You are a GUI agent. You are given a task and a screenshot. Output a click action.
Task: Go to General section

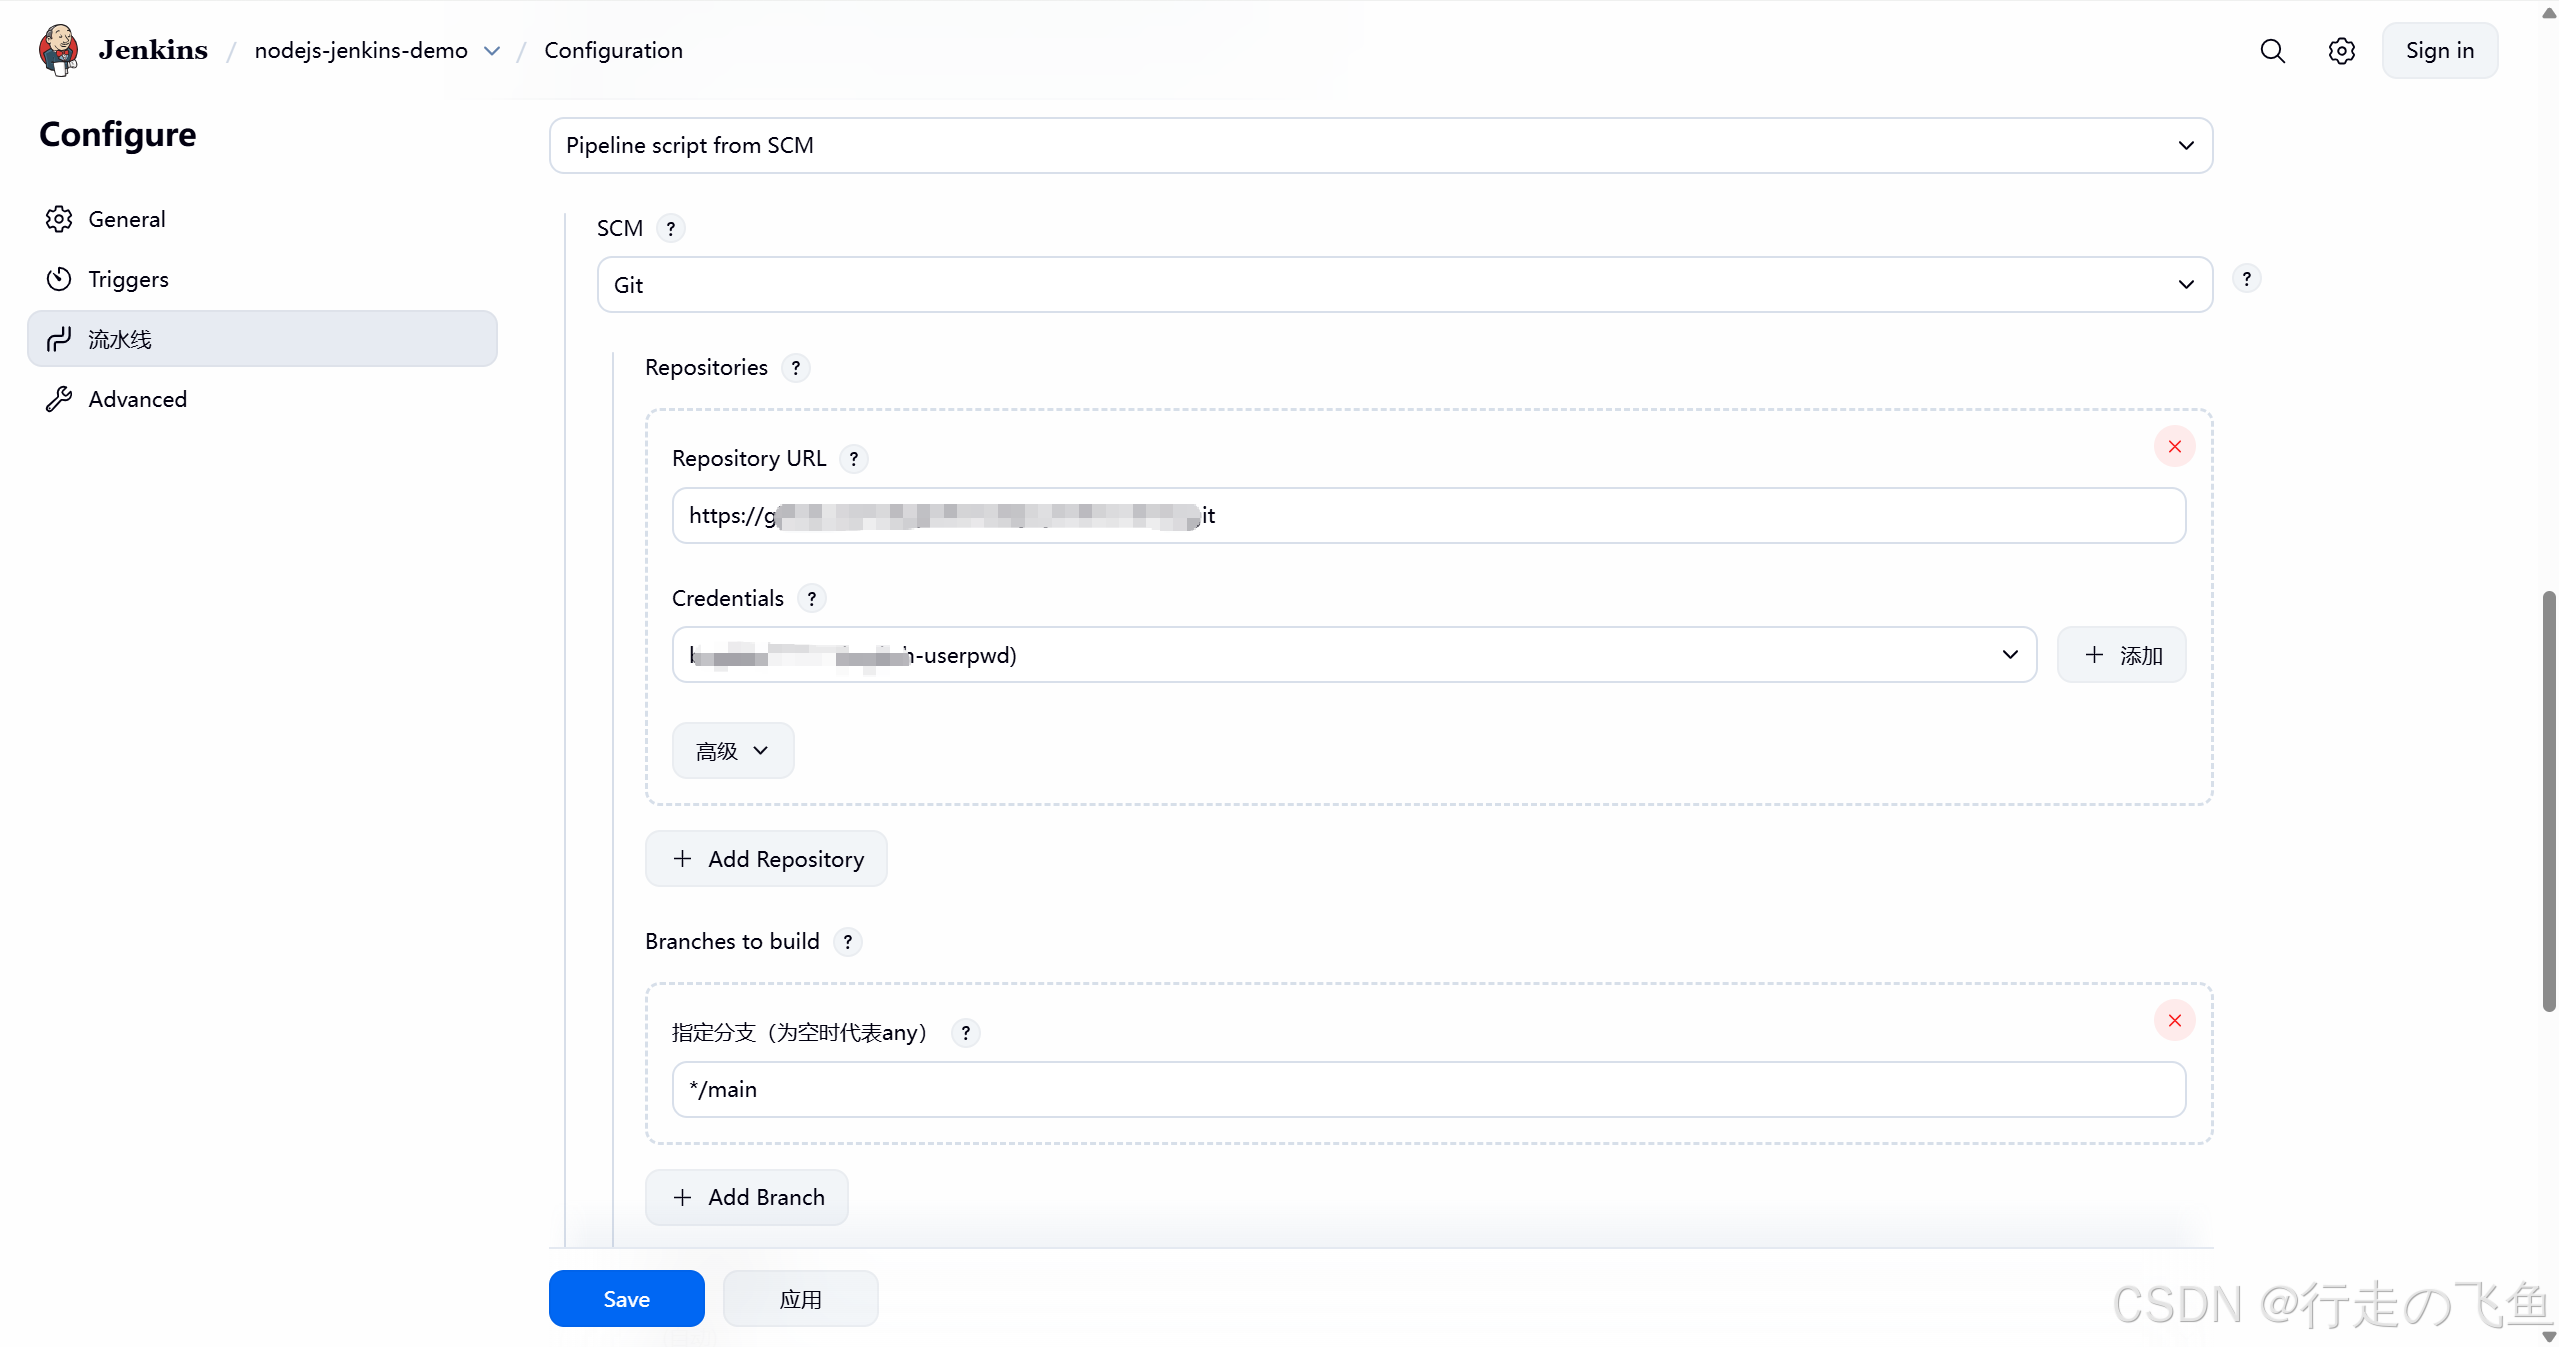tap(262, 219)
